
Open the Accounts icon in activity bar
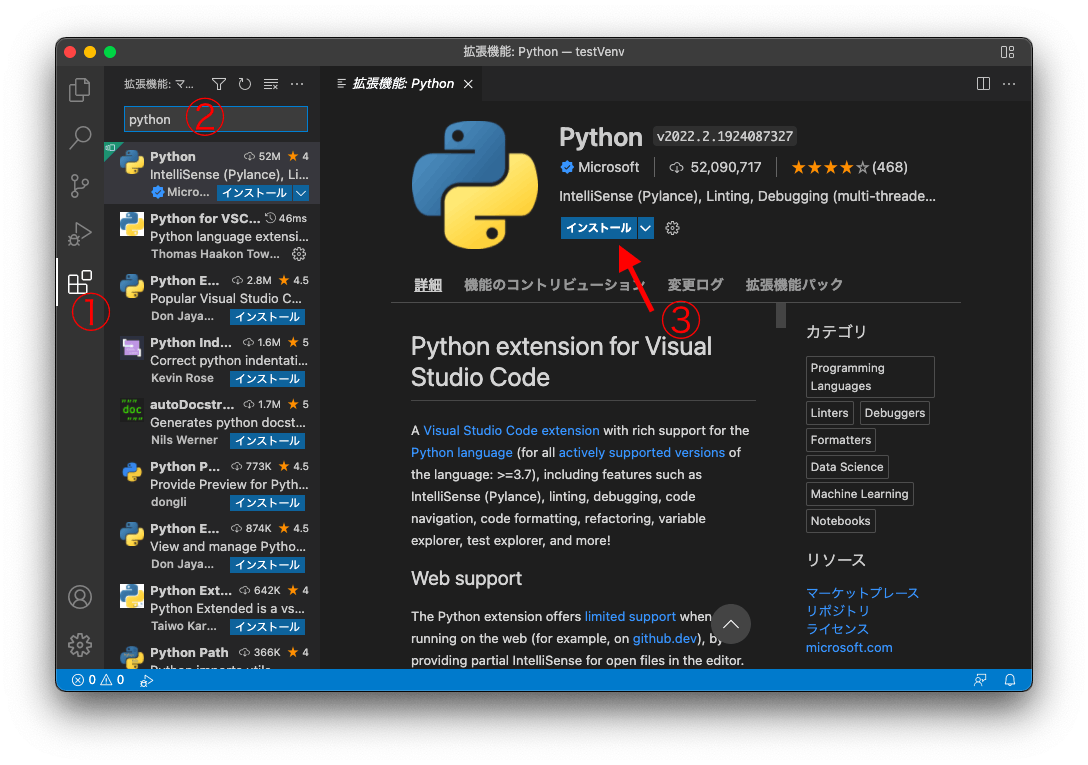[x=80, y=597]
